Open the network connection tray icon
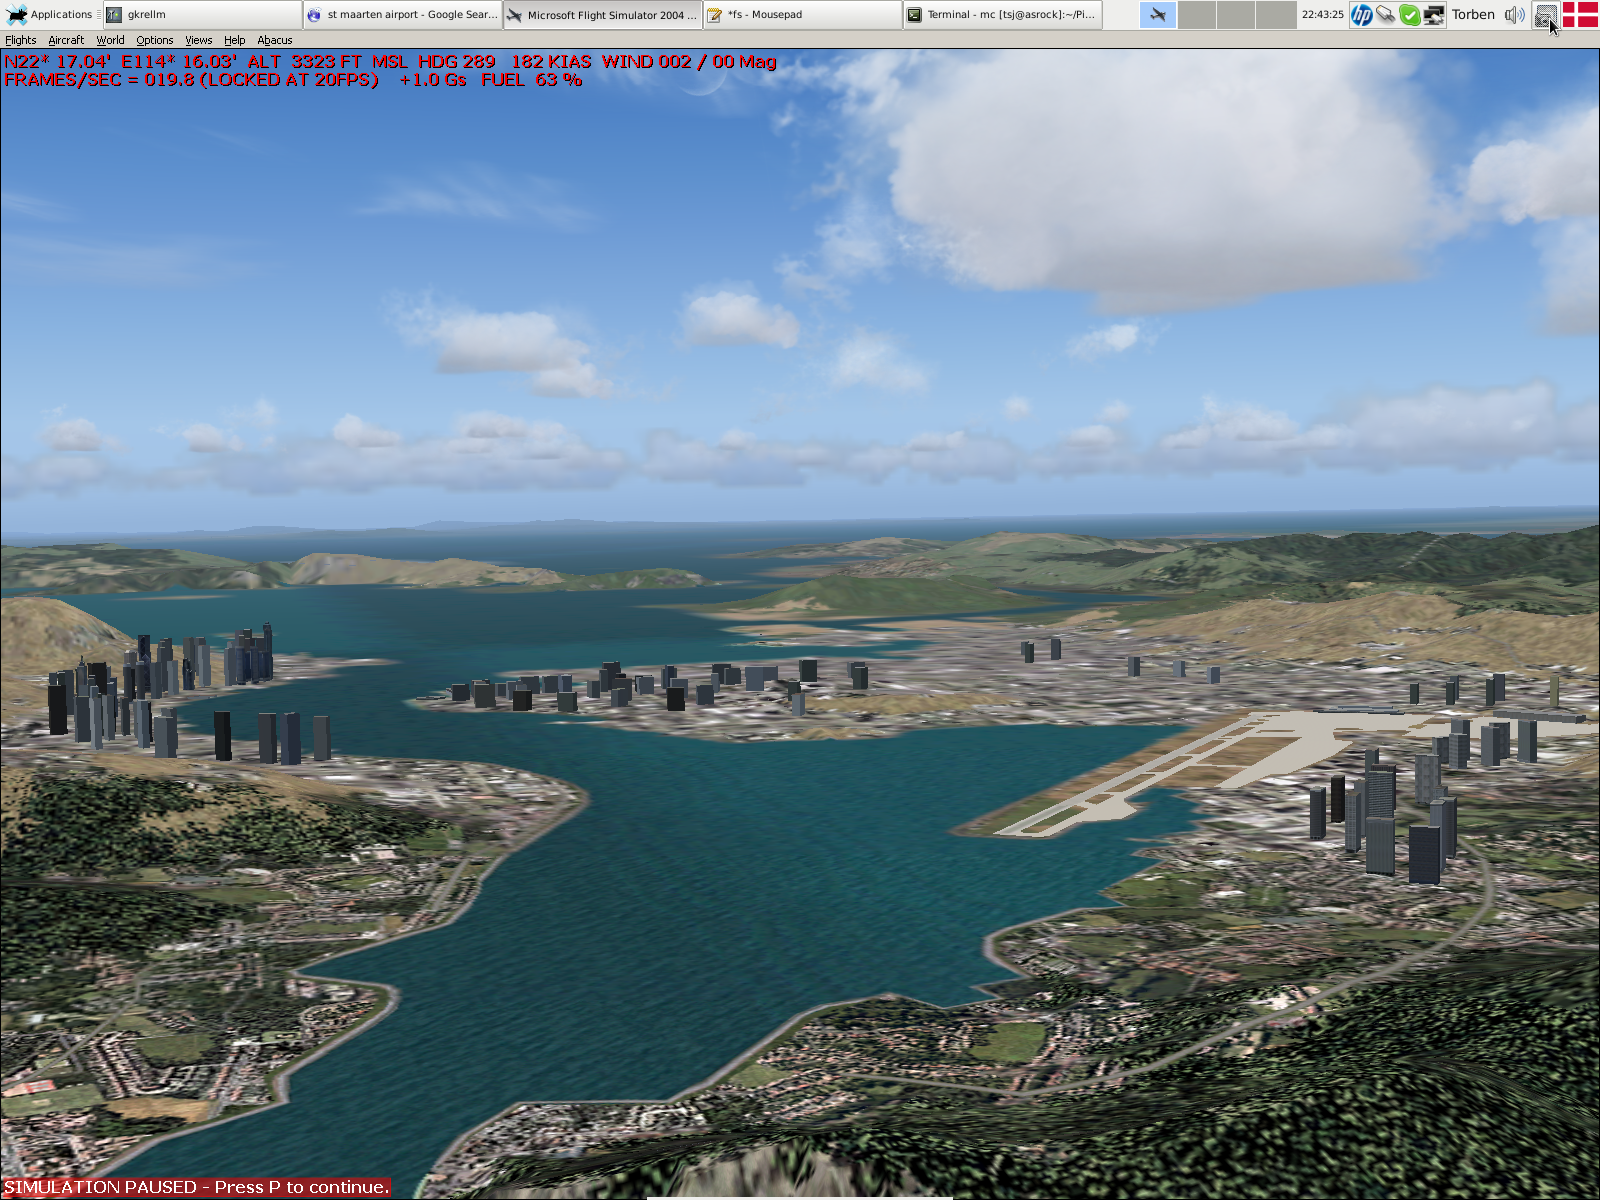The image size is (1600, 1200). [1433, 15]
